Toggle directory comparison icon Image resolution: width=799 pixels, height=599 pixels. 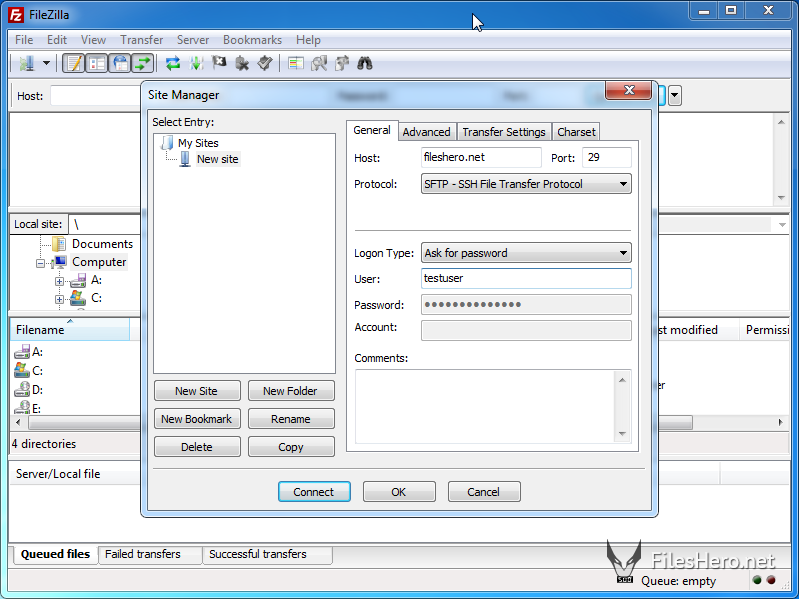coord(319,64)
